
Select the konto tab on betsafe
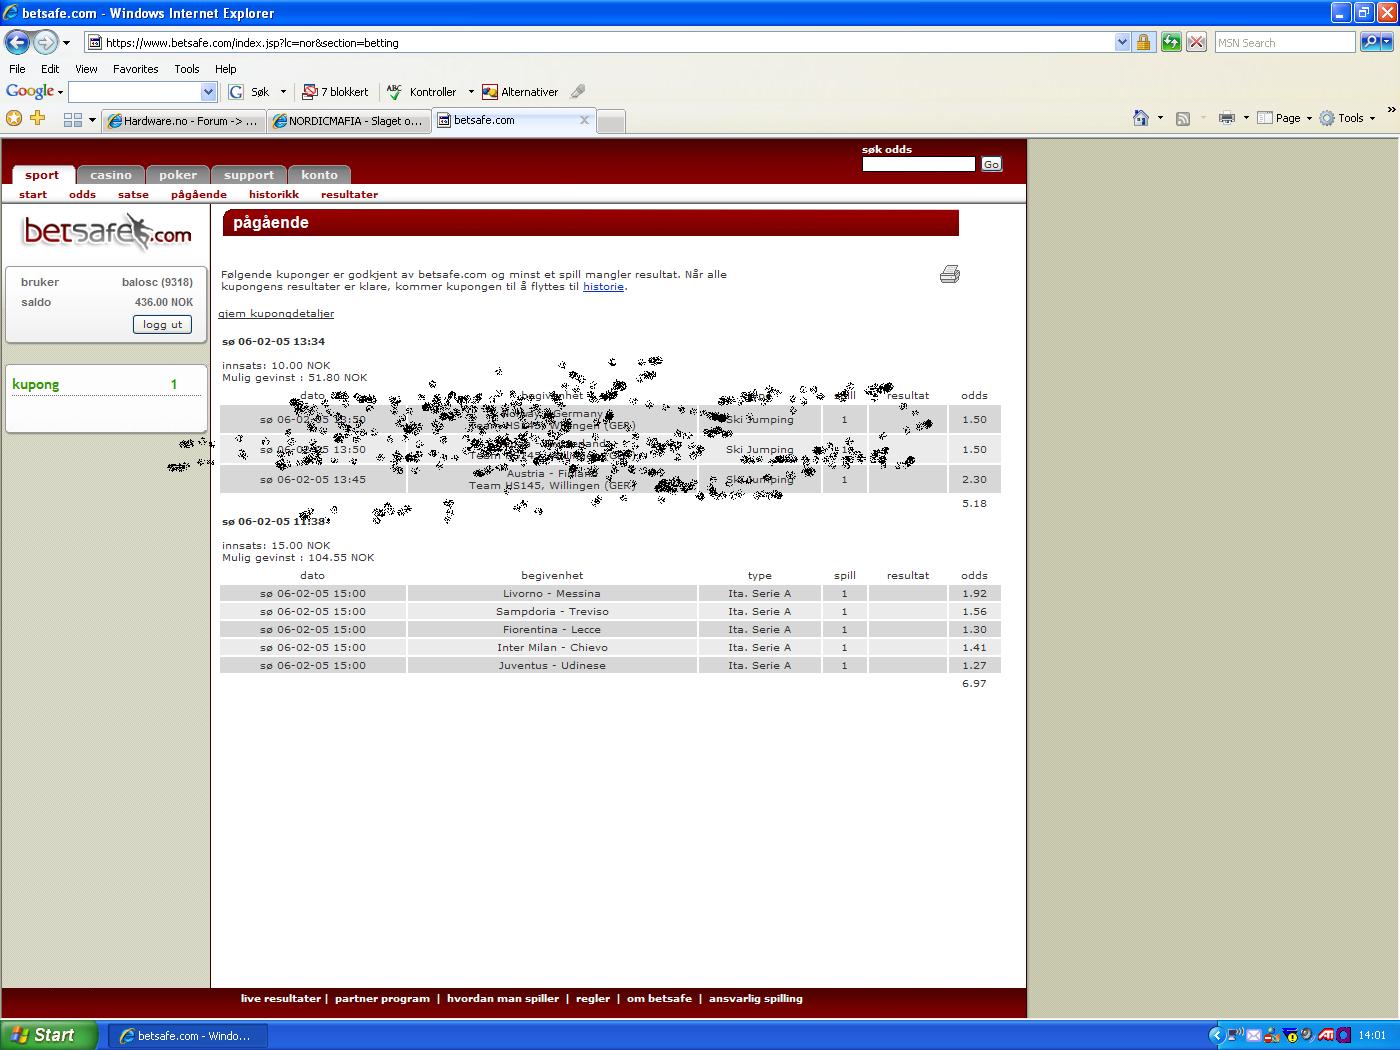point(320,175)
